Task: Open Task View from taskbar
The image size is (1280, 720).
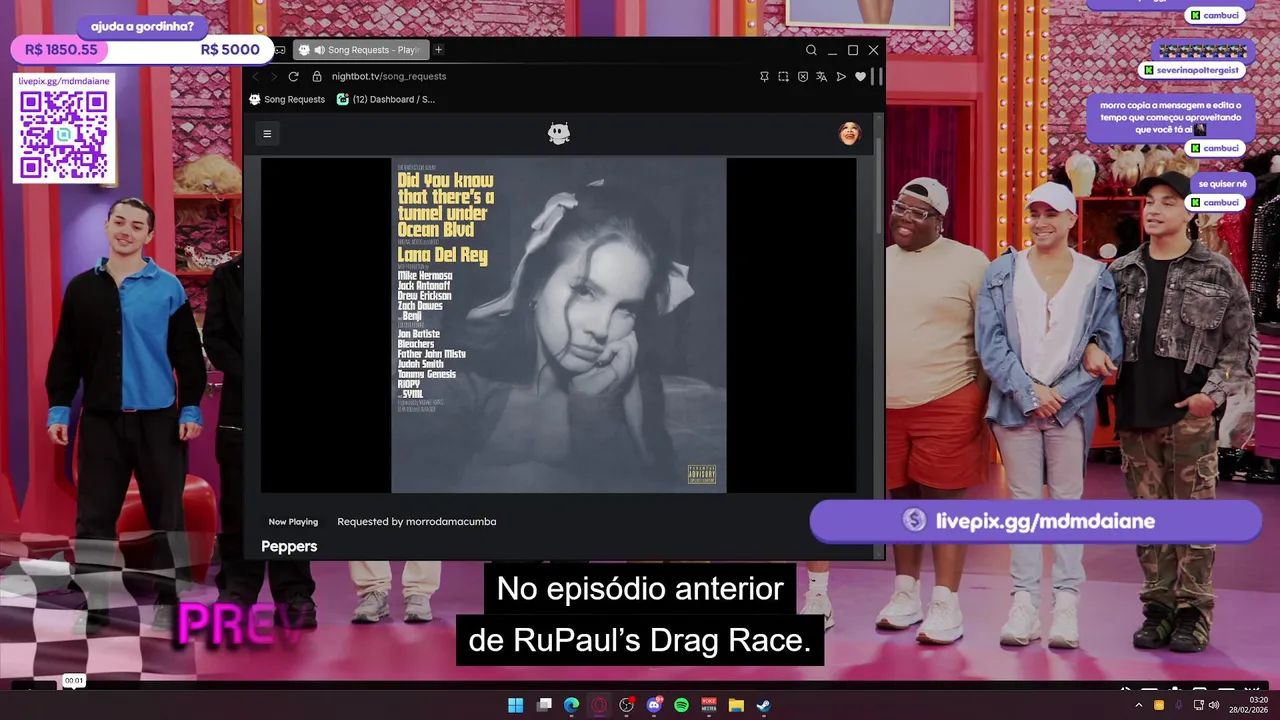Action: pos(544,705)
